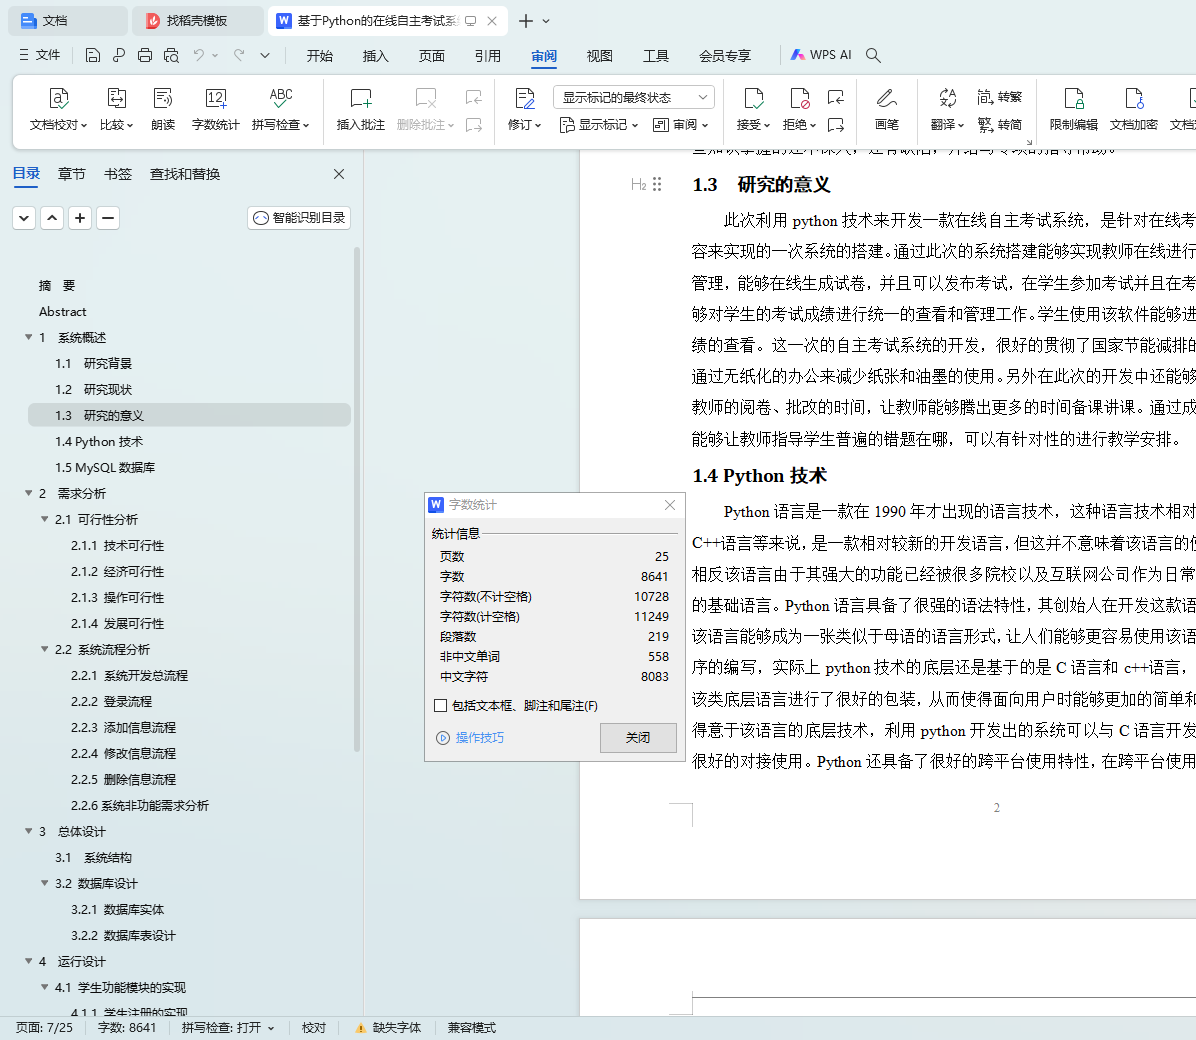Collapse the 2 需求分析 tree node
Image resolution: width=1196 pixels, height=1040 pixels.
click(28, 493)
